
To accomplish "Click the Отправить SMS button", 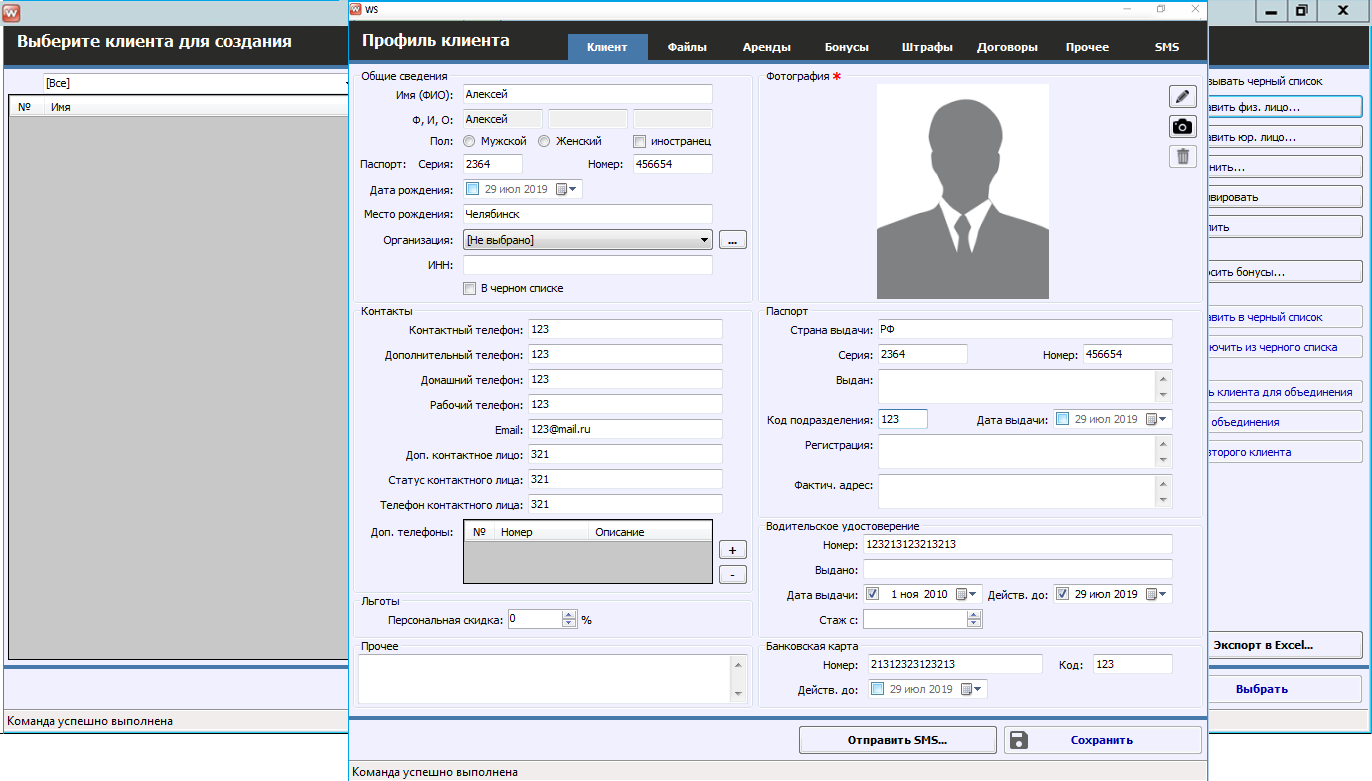I will tap(897, 740).
